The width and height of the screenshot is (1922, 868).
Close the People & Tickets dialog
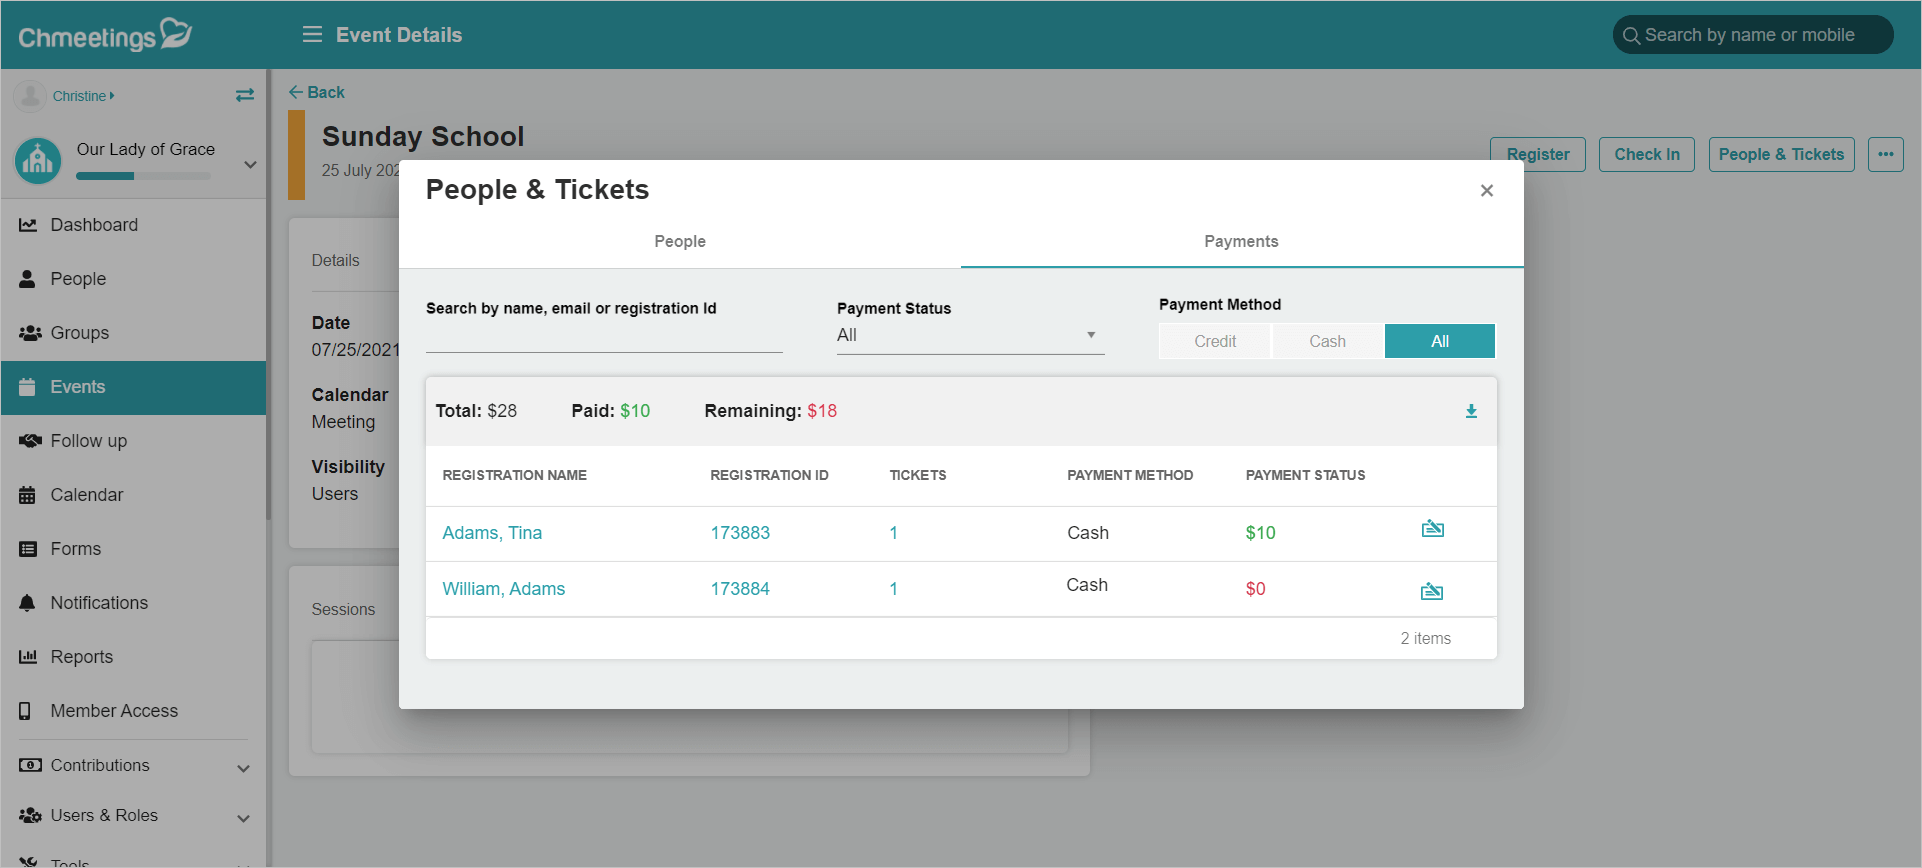point(1487,190)
